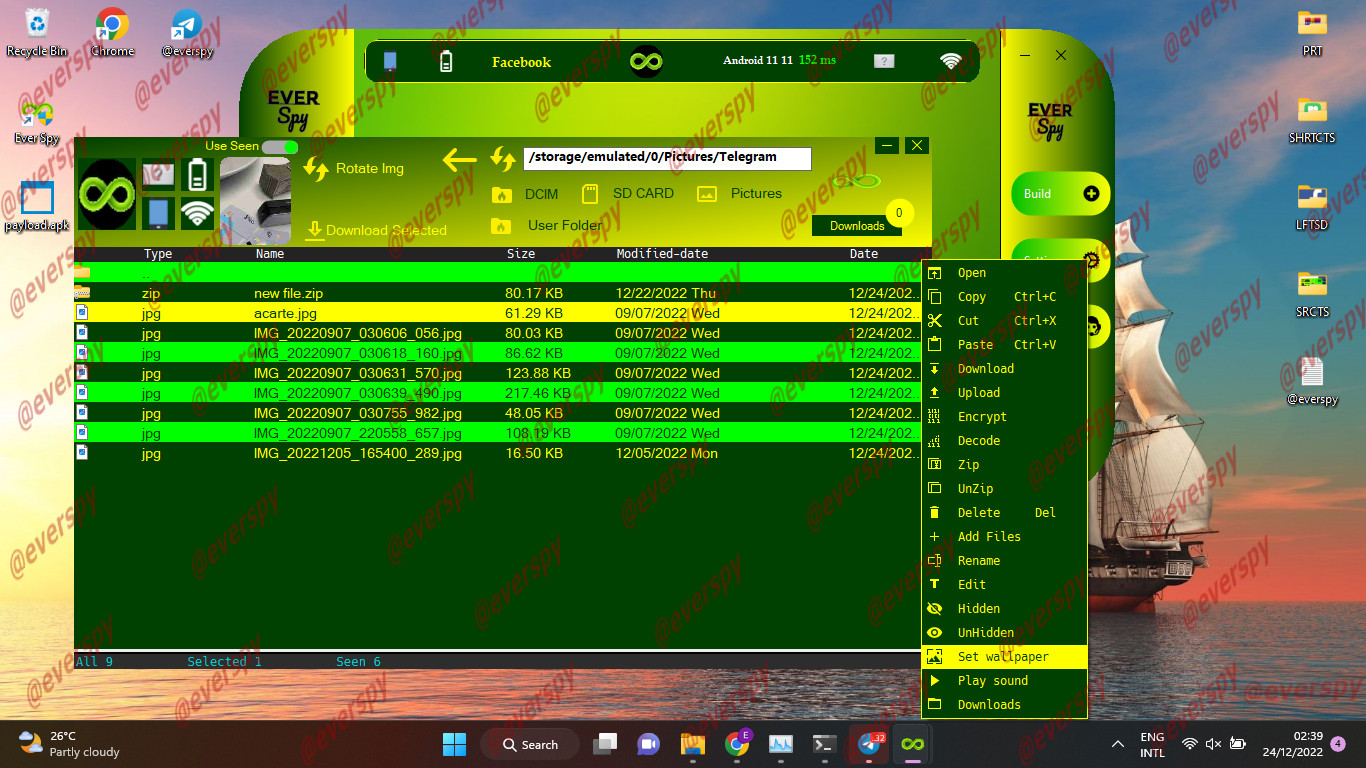Select Zip in the context menu

click(x=1004, y=465)
